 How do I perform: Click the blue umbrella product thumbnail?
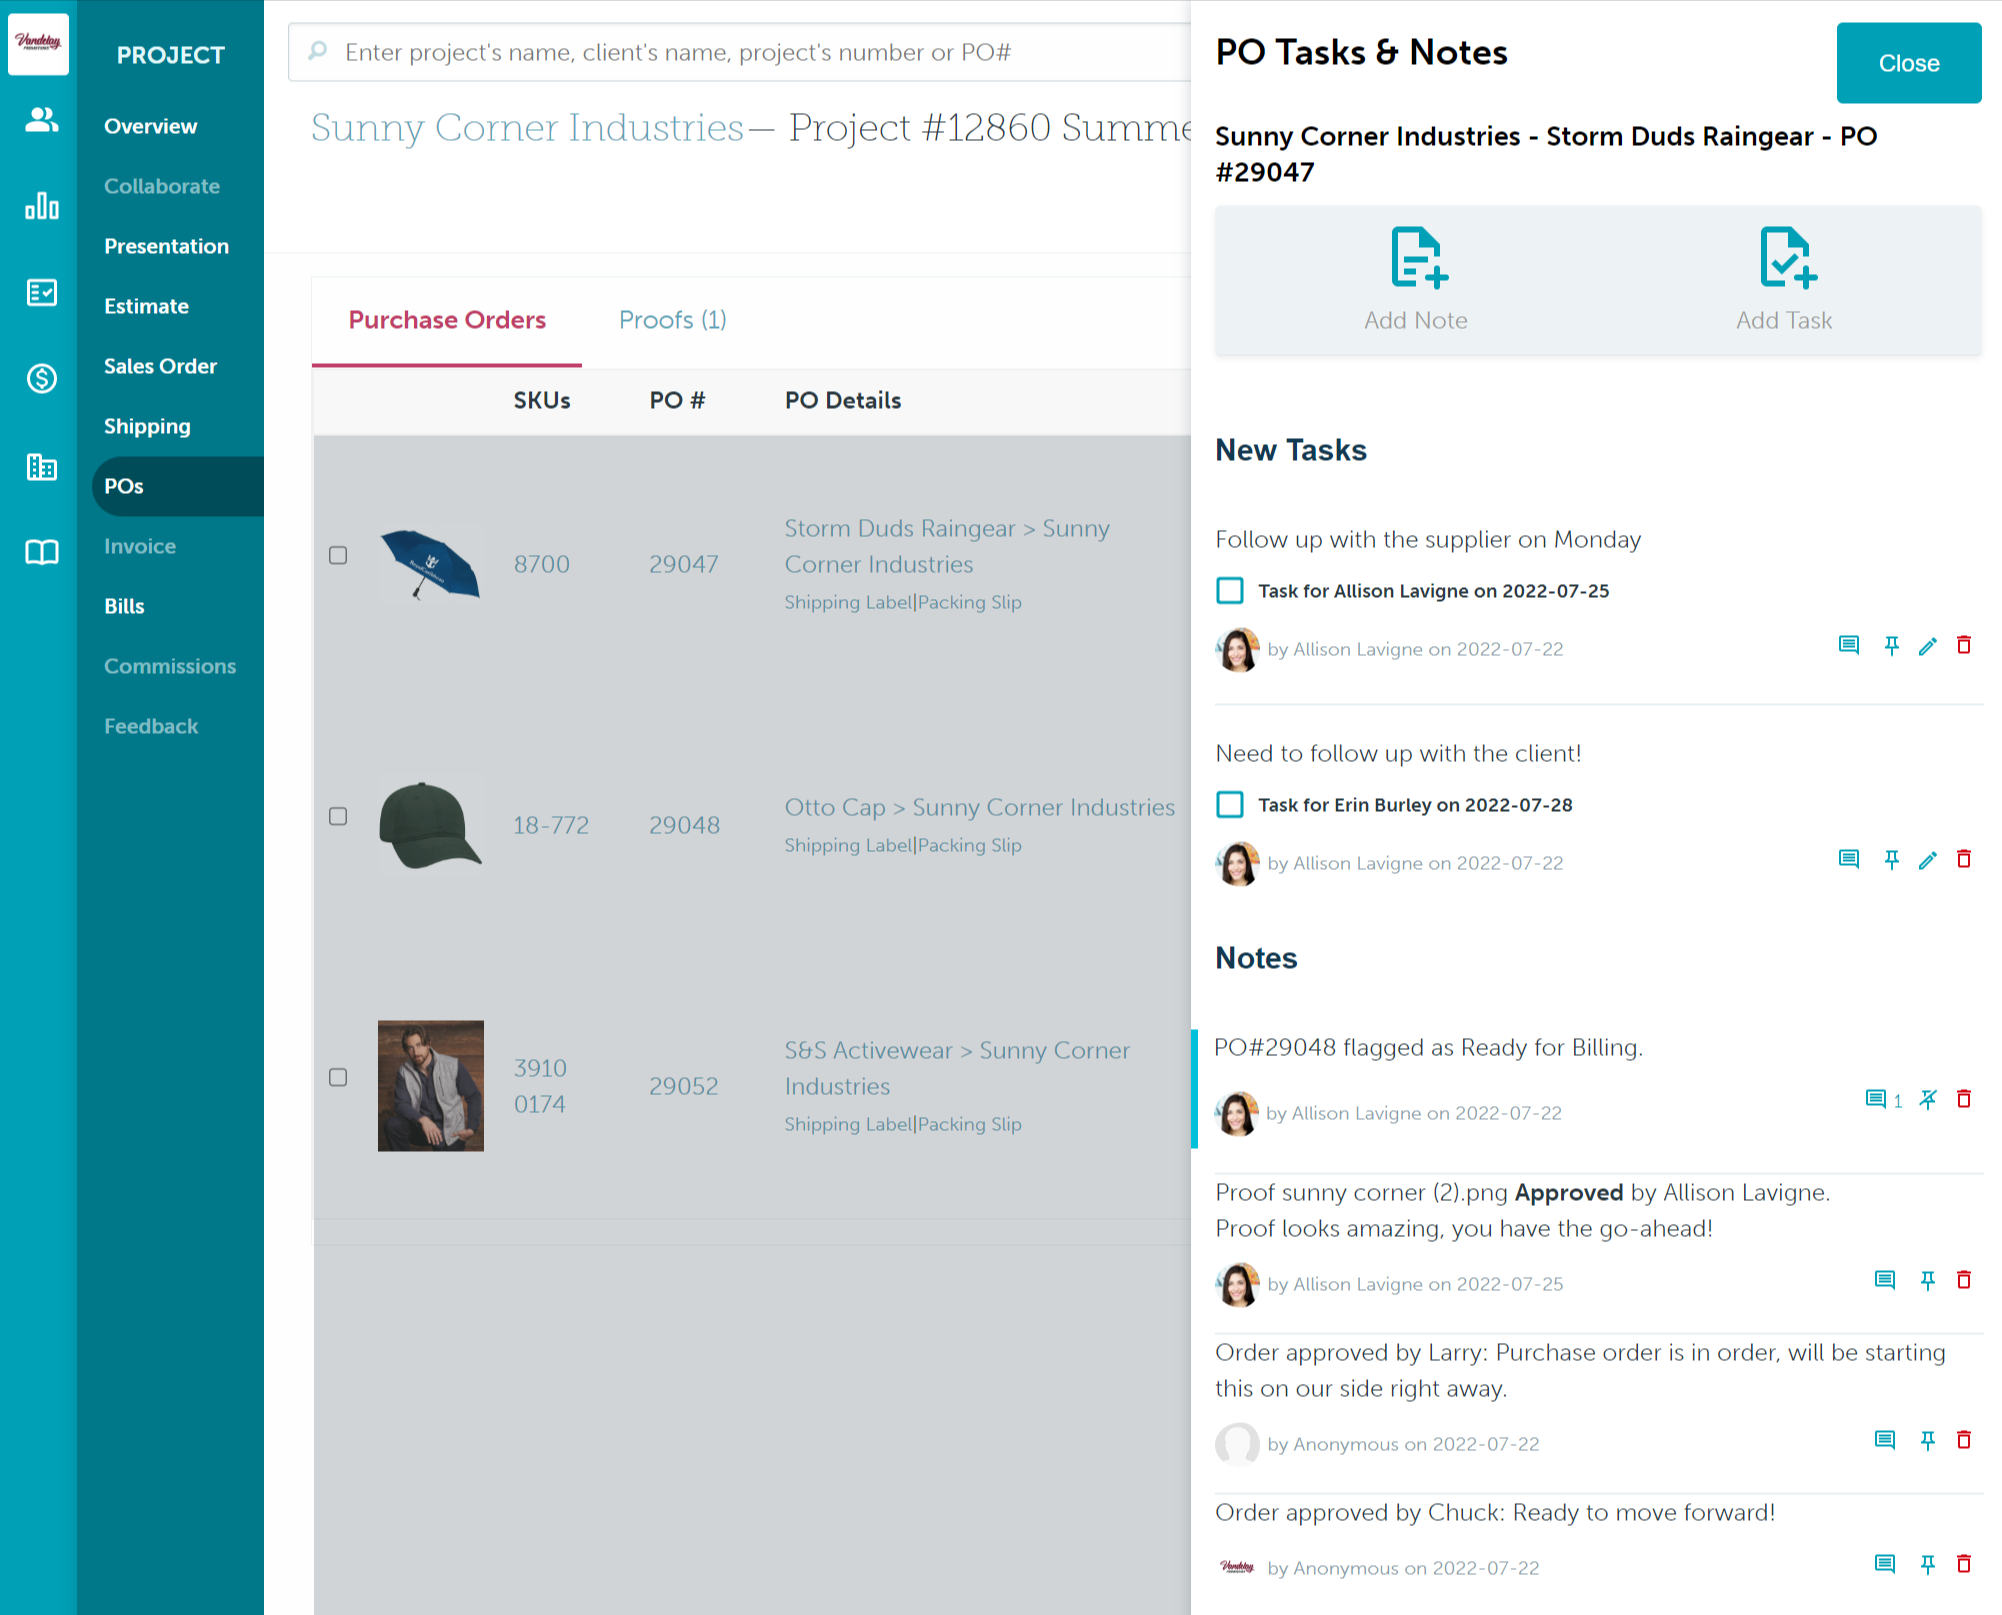431,564
